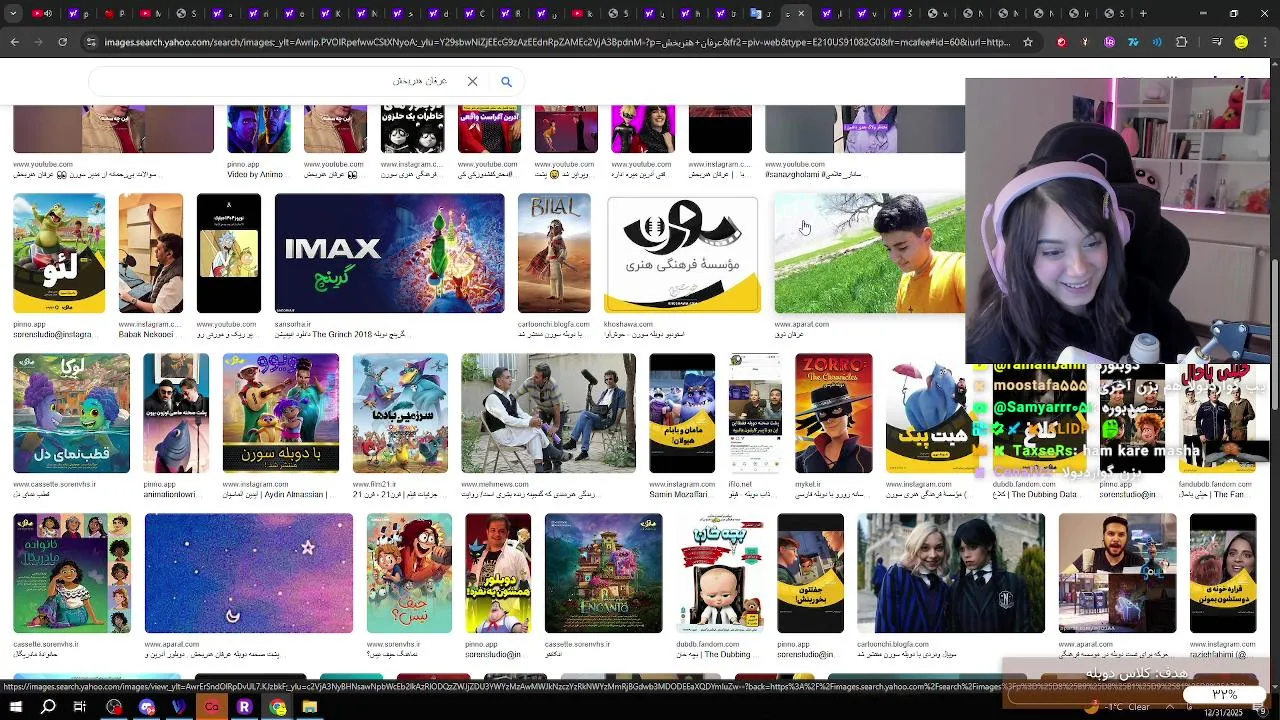Image resolution: width=1280 pixels, height=720 pixels.
Task: Switch to the first YouTube browser tab
Action: (41, 14)
